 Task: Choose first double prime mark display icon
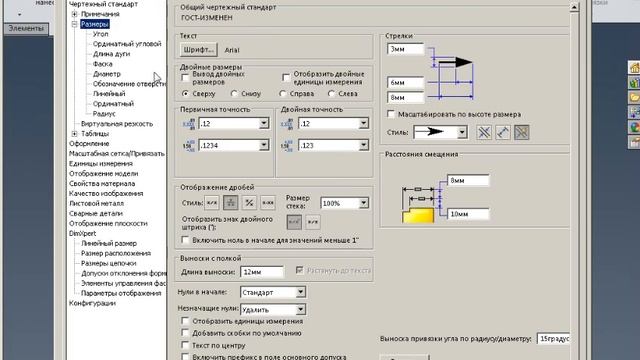(x=294, y=222)
